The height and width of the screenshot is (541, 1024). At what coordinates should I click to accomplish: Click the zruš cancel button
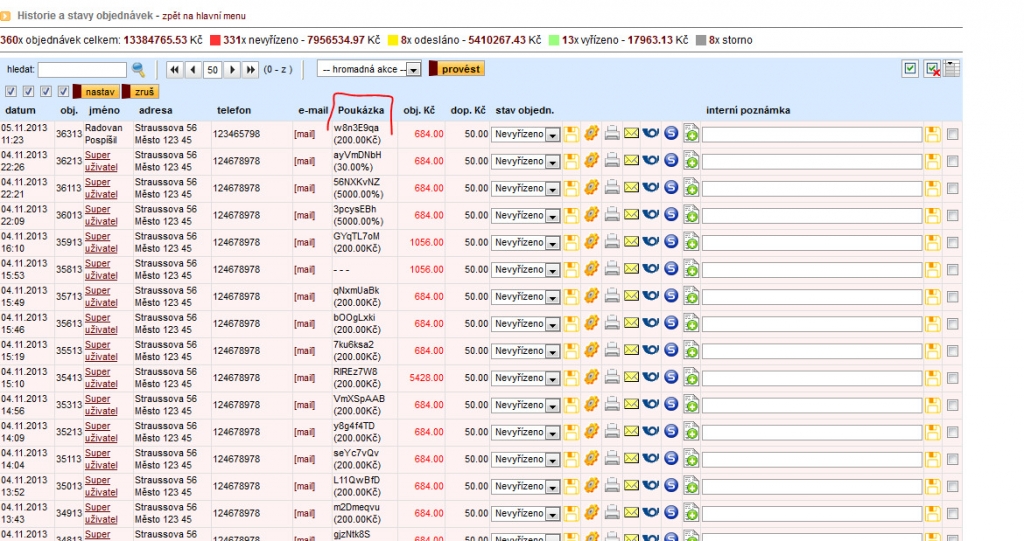coord(140,91)
